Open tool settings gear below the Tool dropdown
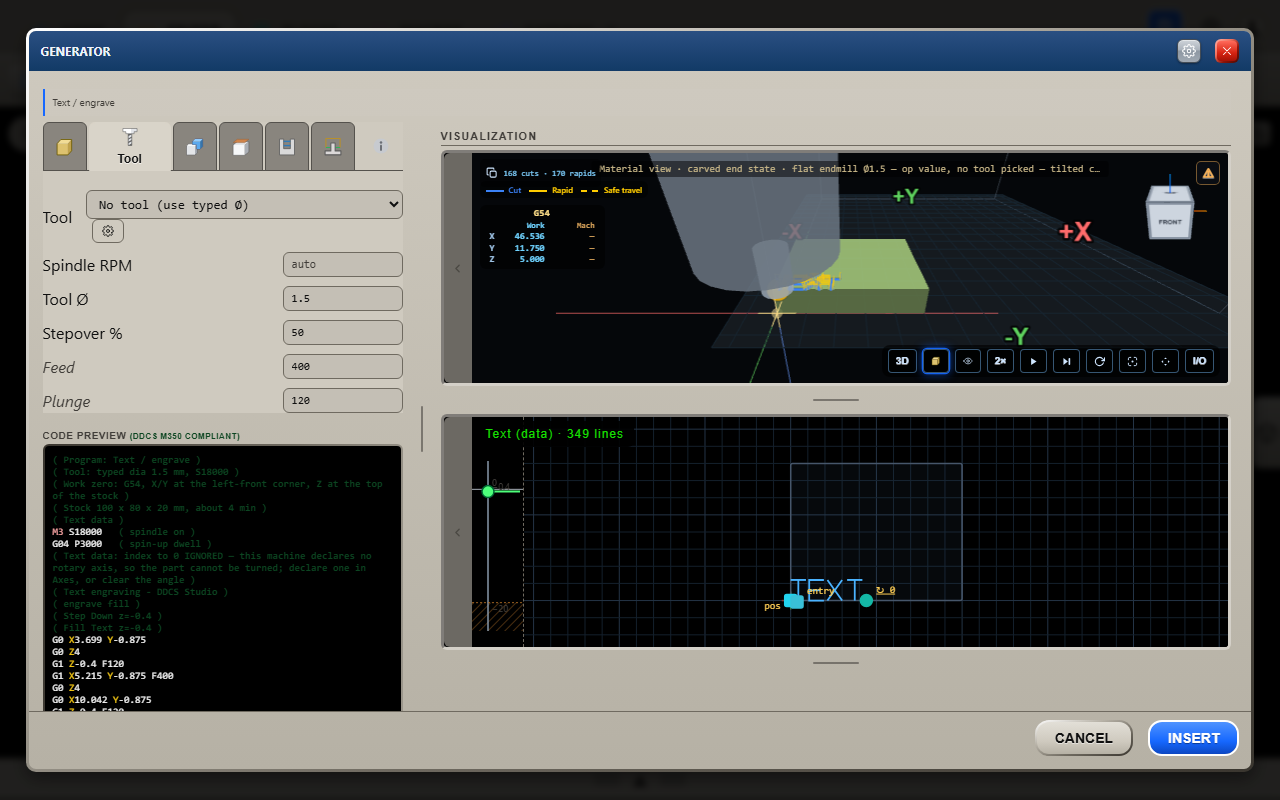Screen dimensions: 1280x800 [108, 231]
